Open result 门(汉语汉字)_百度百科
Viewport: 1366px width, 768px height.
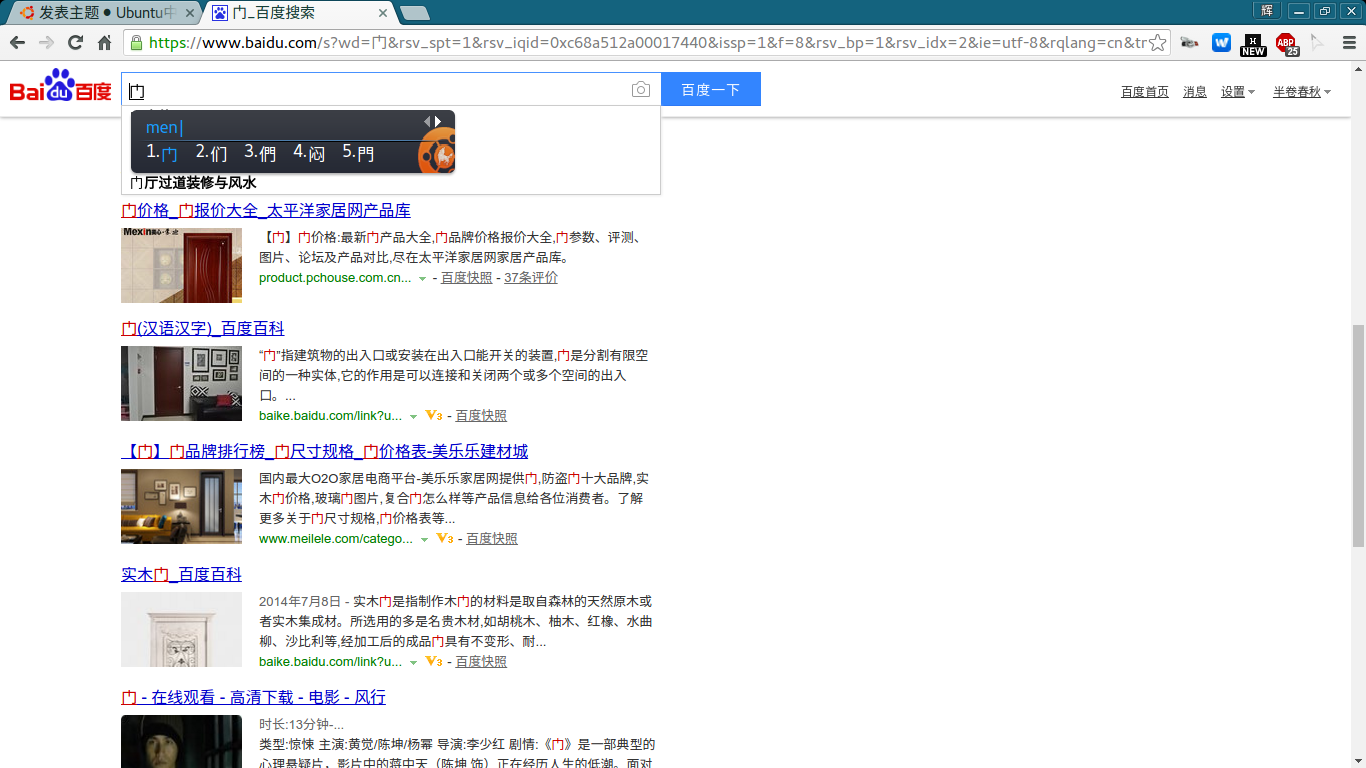(x=203, y=328)
